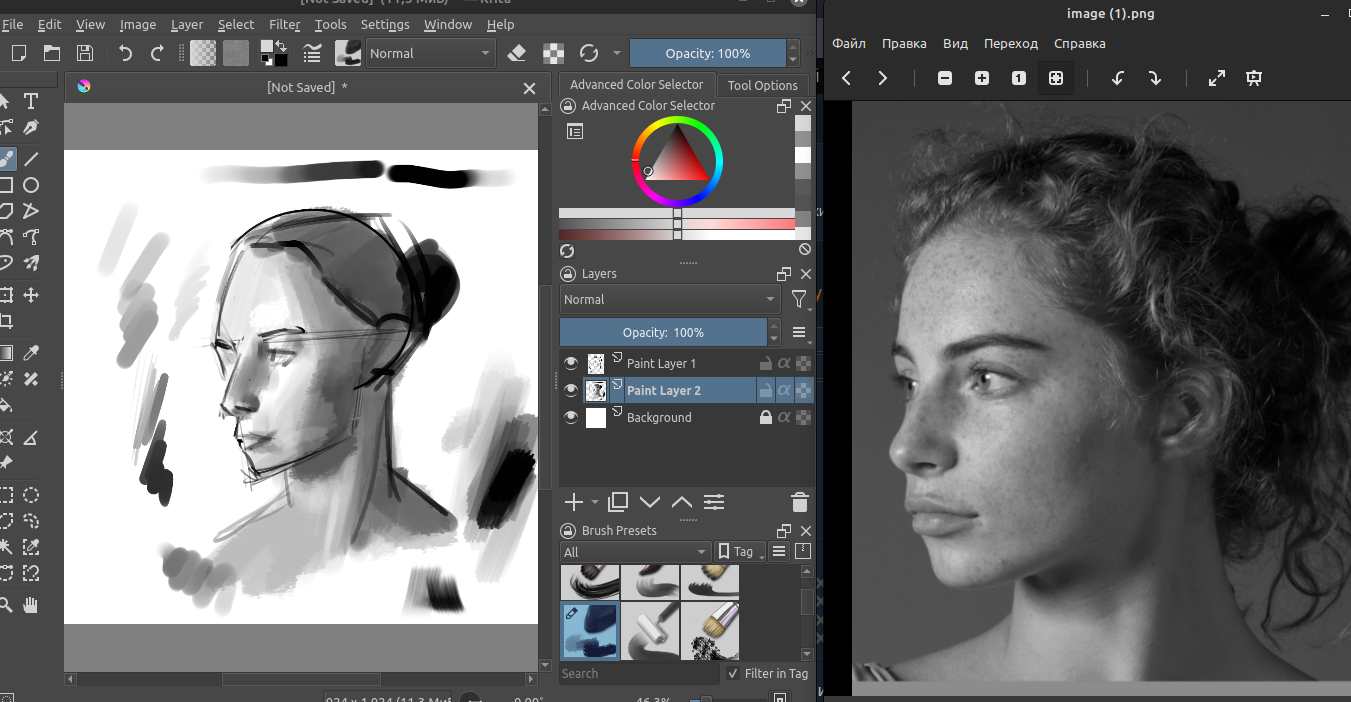Screen dimensions: 1351x702
Task: Open the Layers docker options menu
Action: (799, 332)
